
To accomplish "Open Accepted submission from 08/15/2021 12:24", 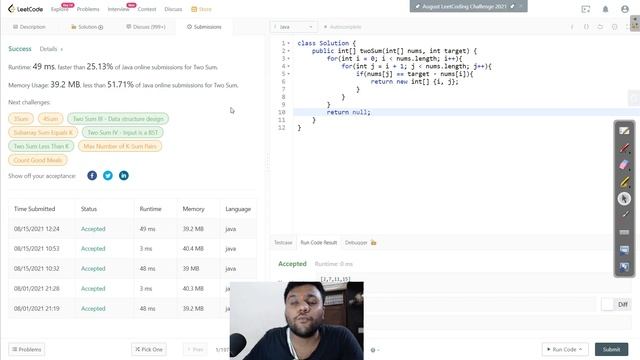I will 93,229.
